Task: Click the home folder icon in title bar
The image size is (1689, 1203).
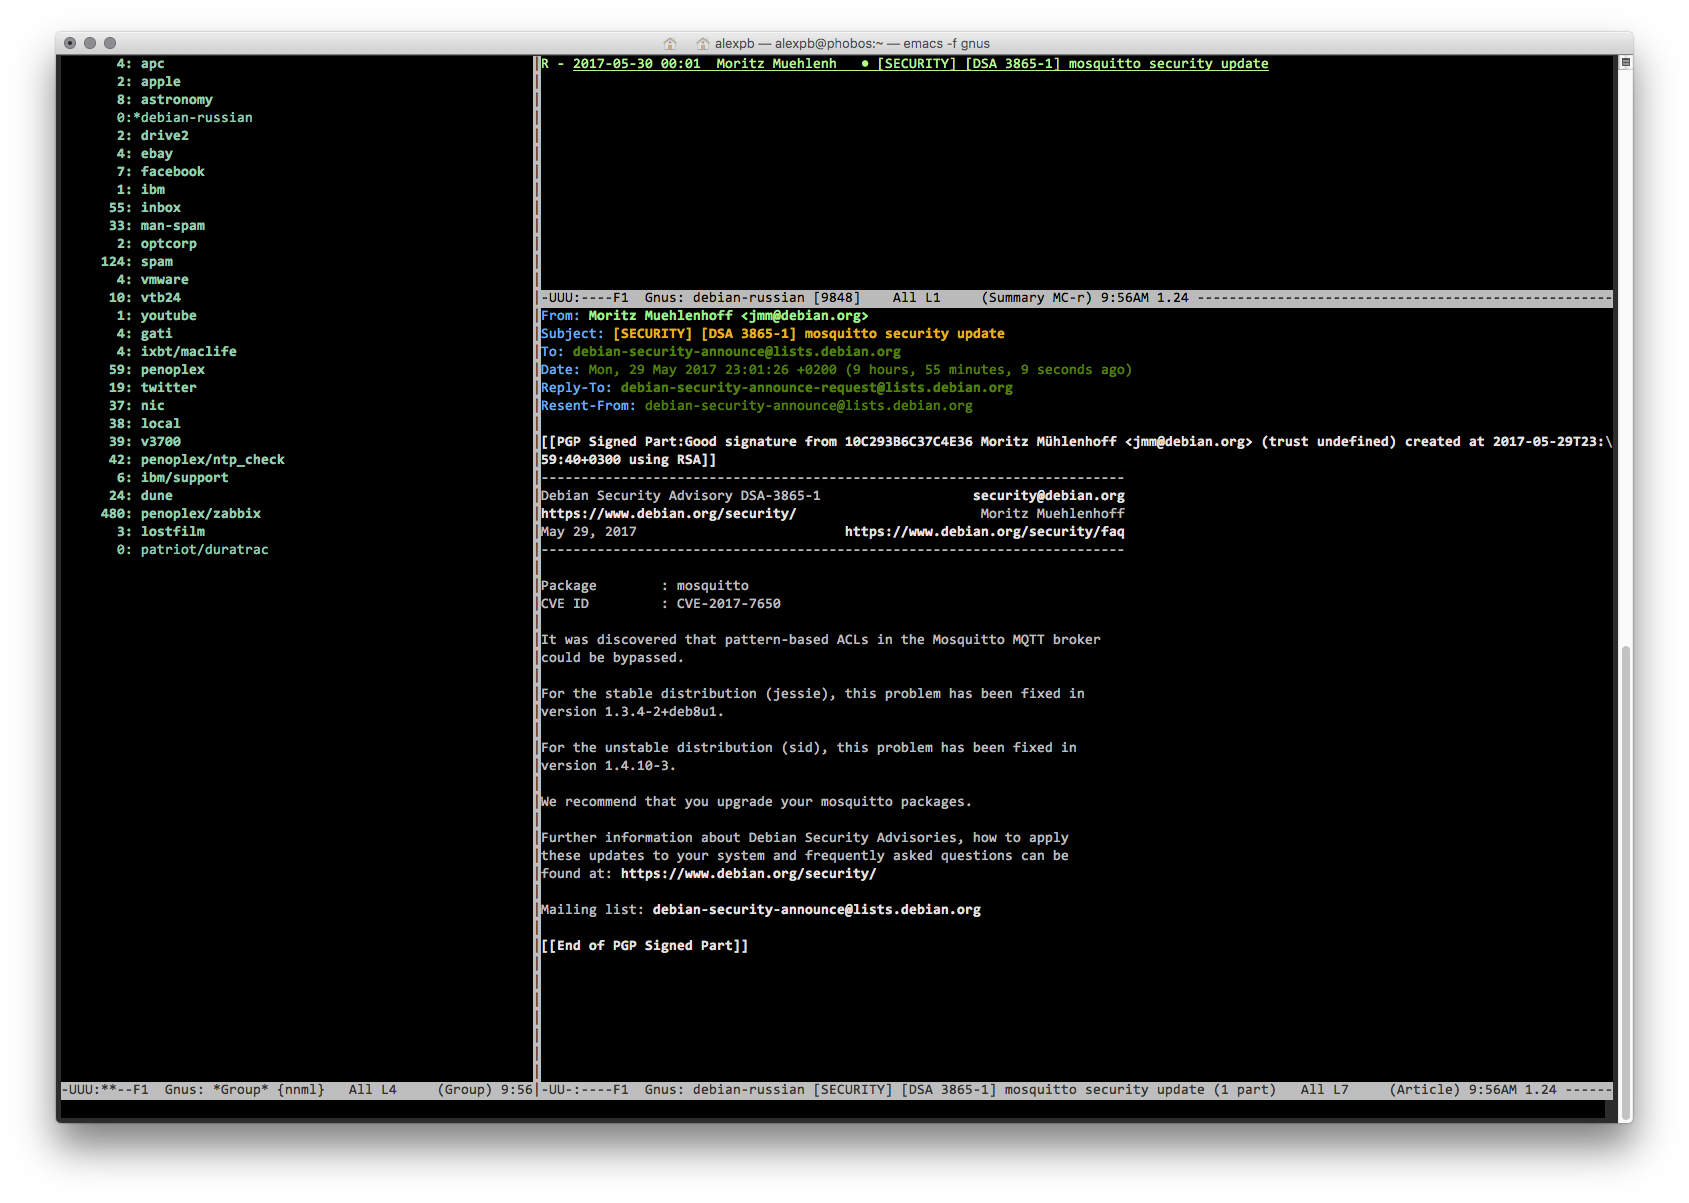Action: [x=703, y=43]
